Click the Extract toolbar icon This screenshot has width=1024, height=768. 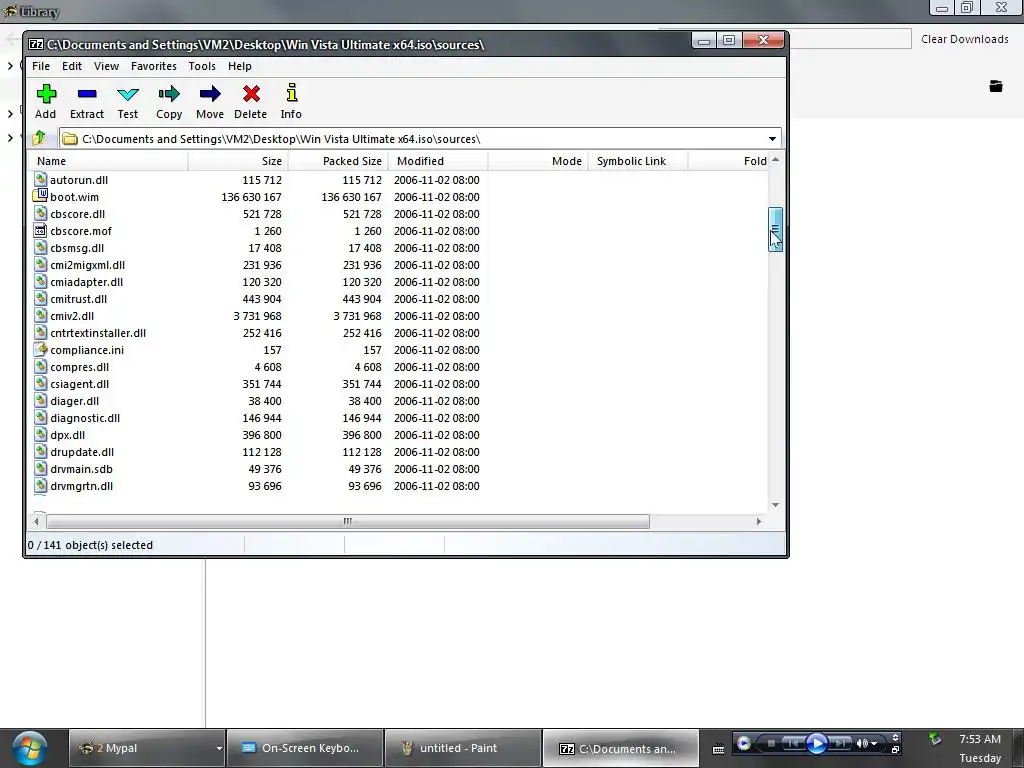[x=87, y=95]
